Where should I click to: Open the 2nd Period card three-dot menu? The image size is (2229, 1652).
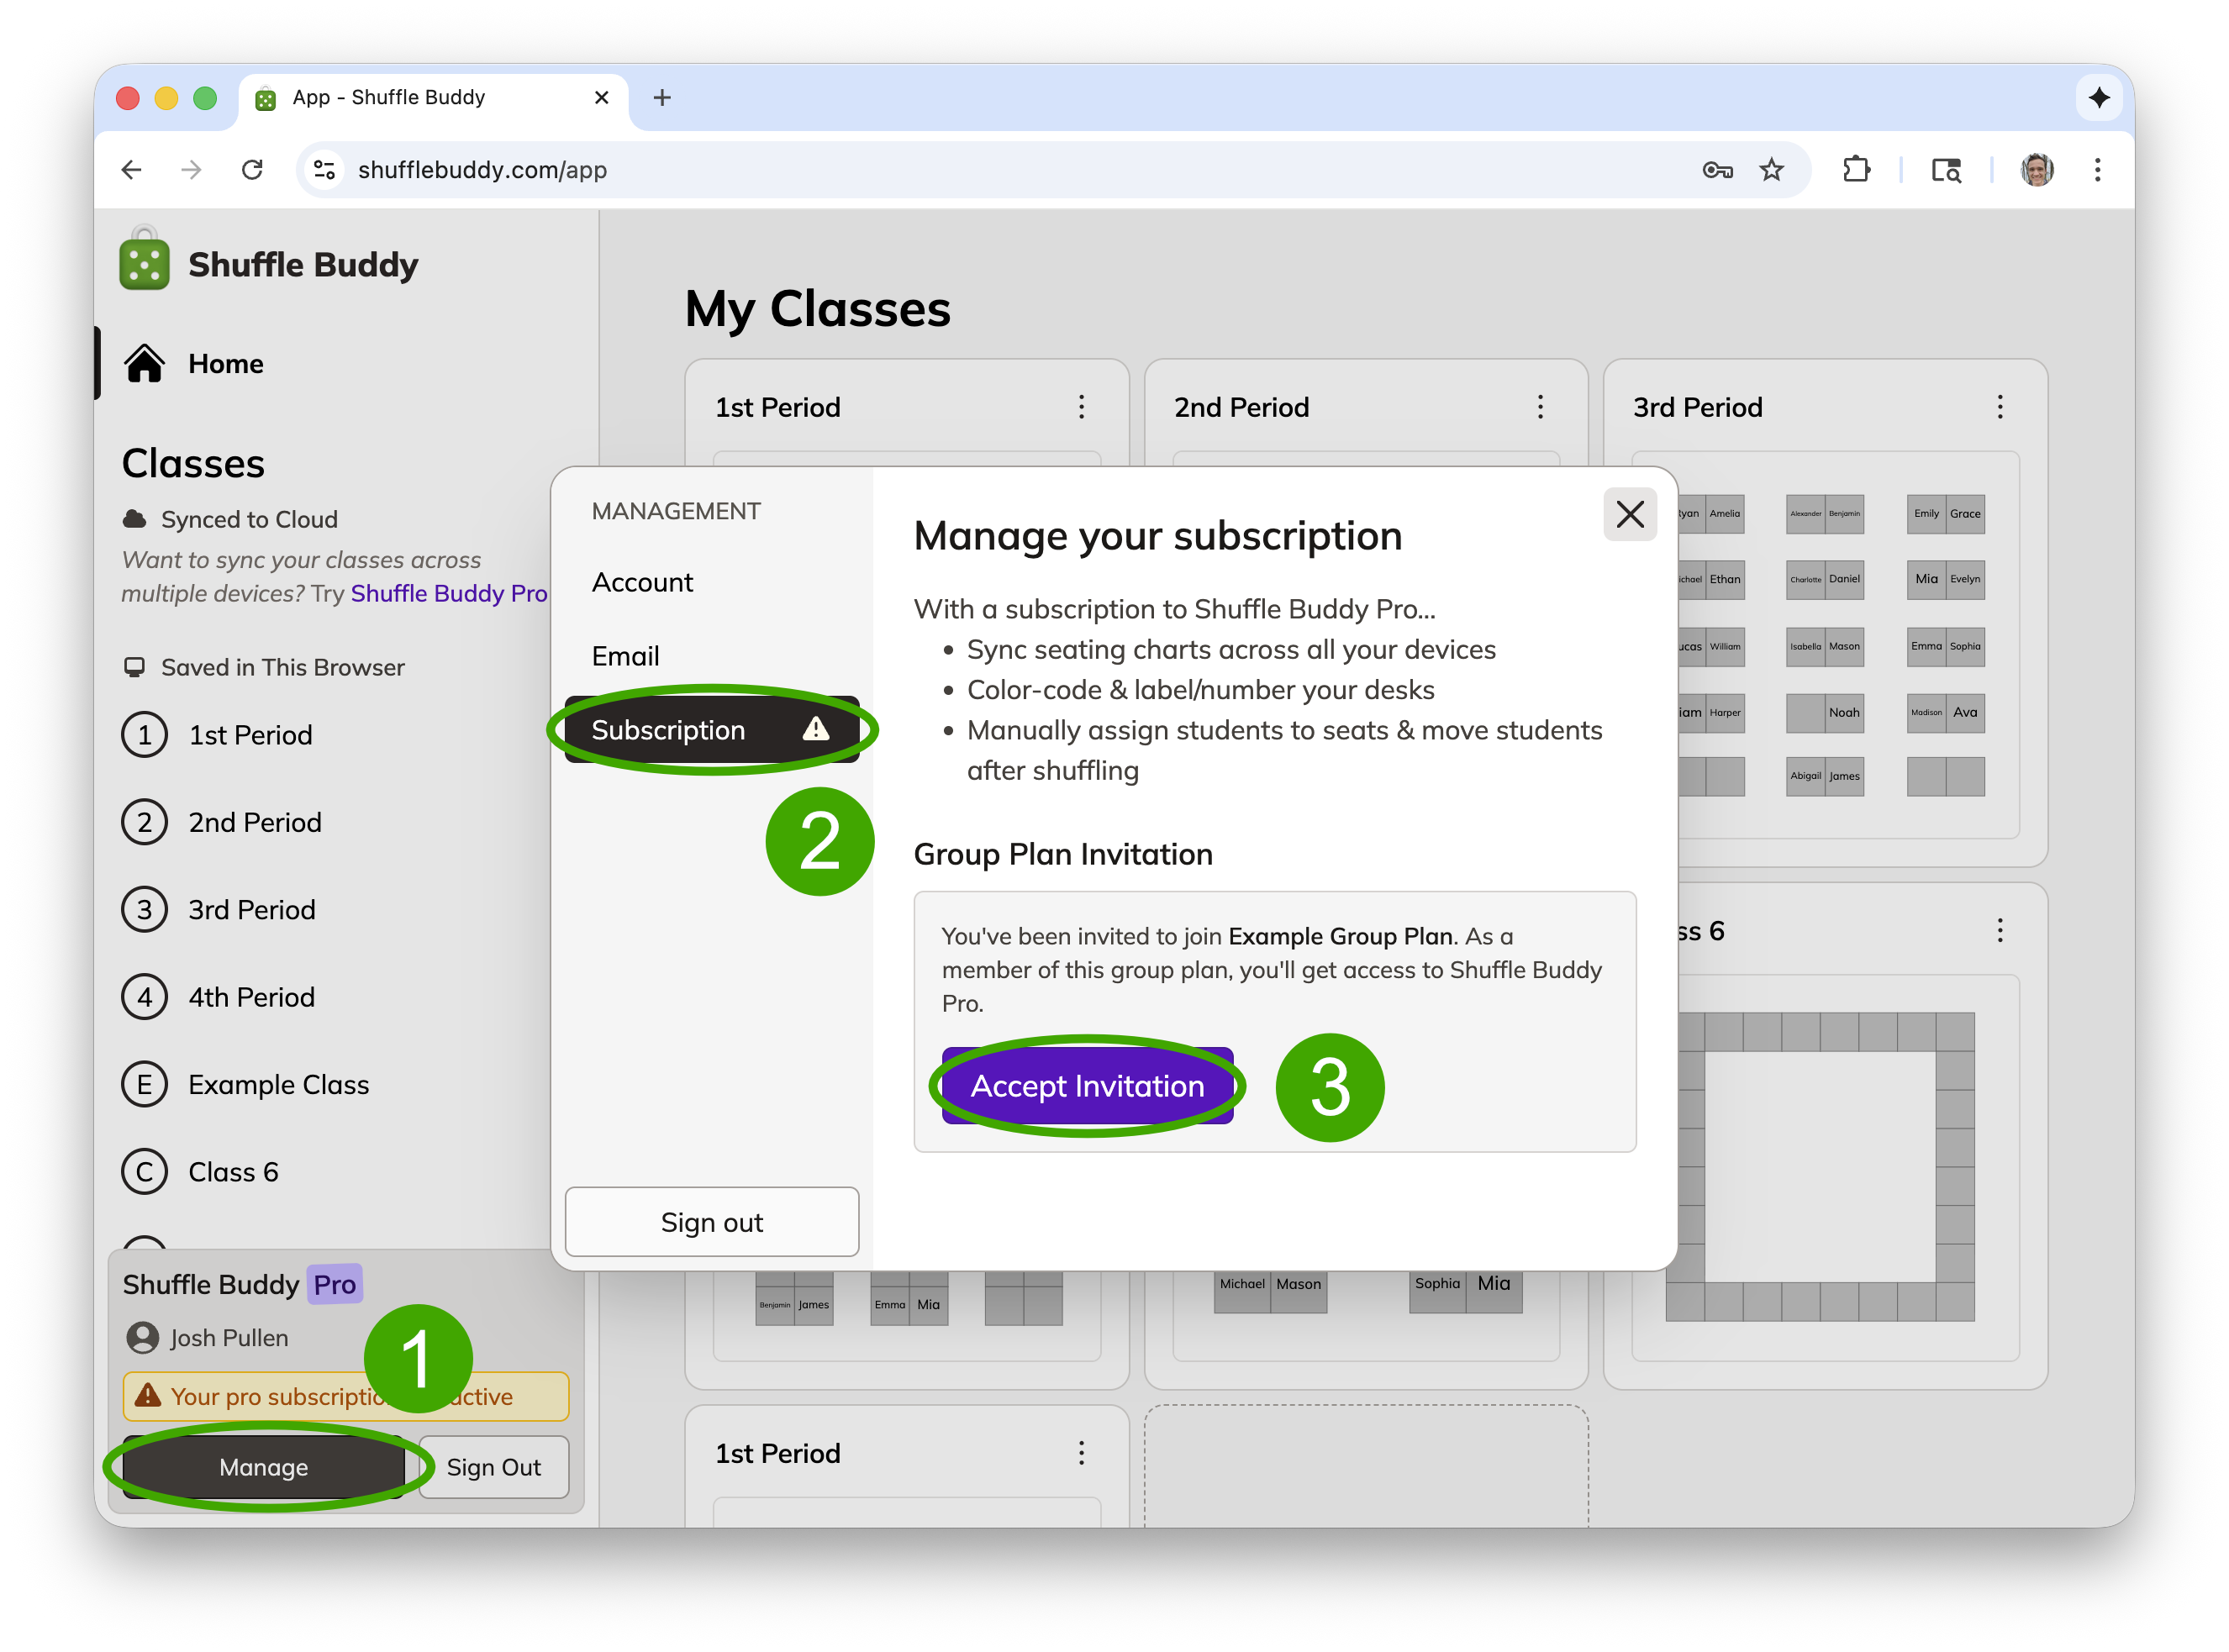1540,407
